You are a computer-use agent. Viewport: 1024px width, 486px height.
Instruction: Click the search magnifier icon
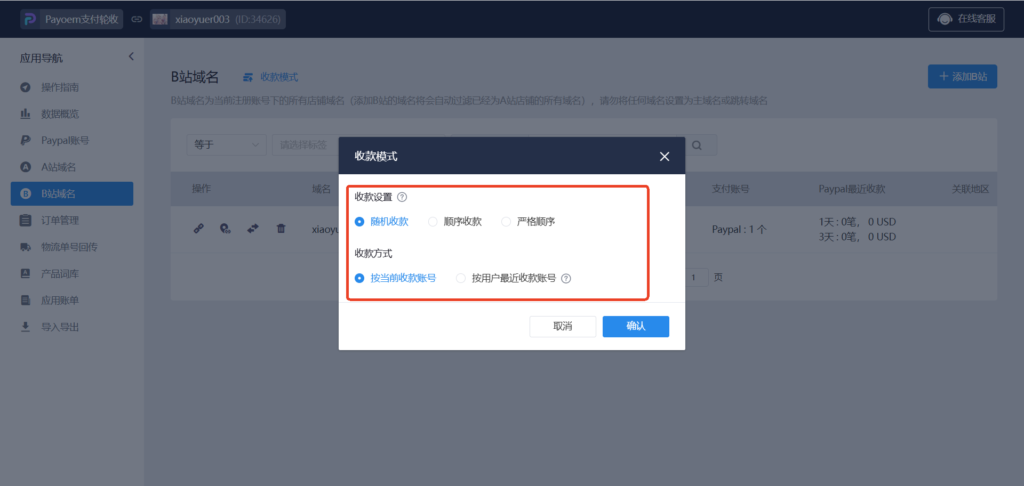(x=697, y=145)
